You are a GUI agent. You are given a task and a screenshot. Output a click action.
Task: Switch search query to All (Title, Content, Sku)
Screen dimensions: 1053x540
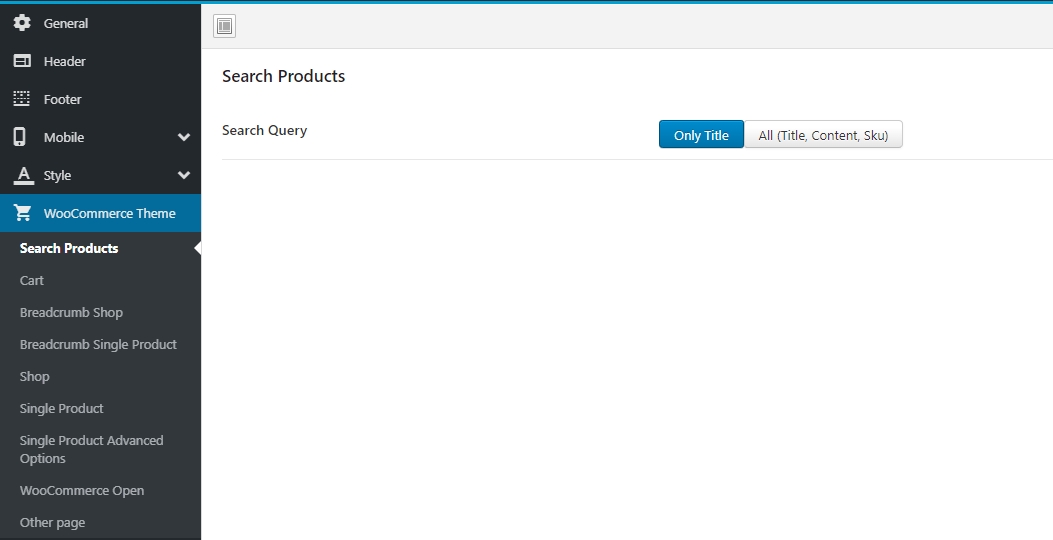(x=823, y=135)
